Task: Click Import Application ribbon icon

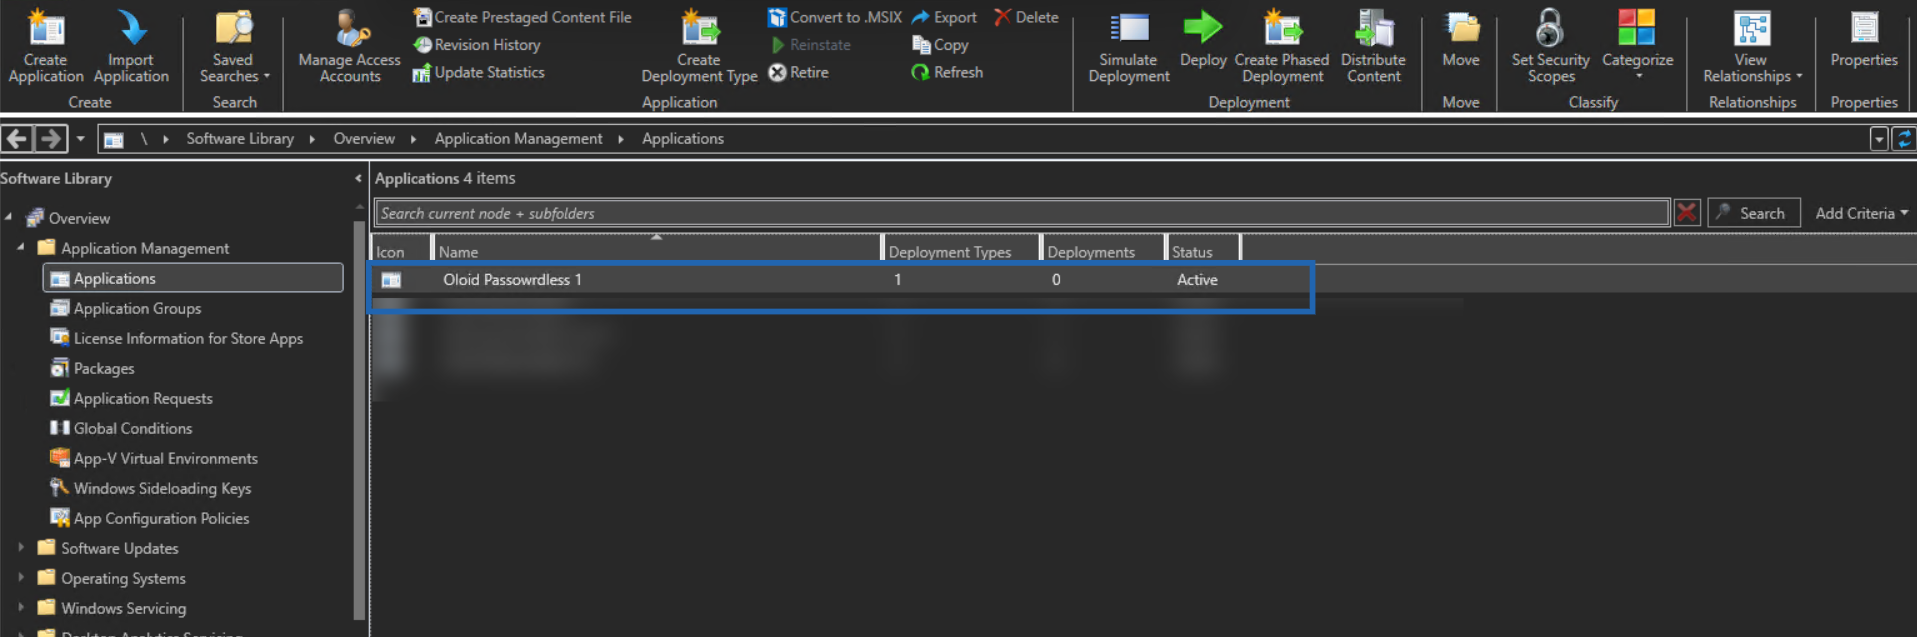Action: pyautogui.click(x=131, y=28)
